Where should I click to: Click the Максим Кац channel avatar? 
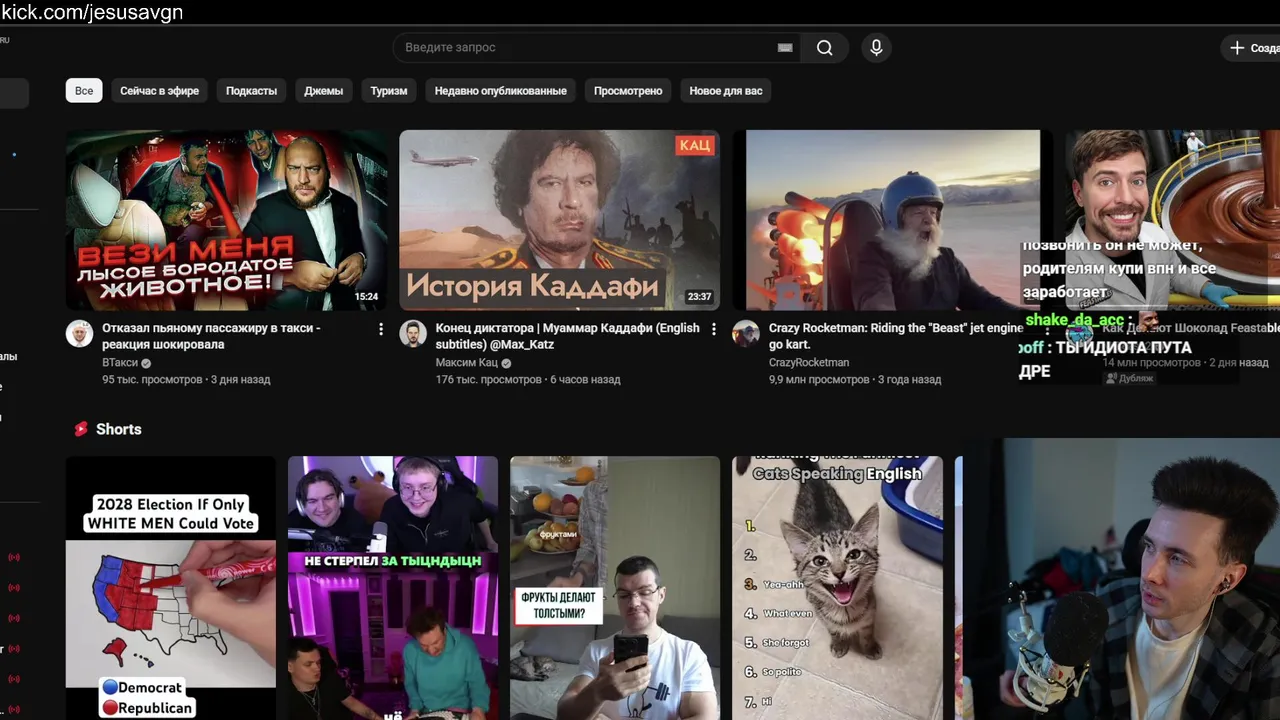pyautogui.click(x=413, y=334)
